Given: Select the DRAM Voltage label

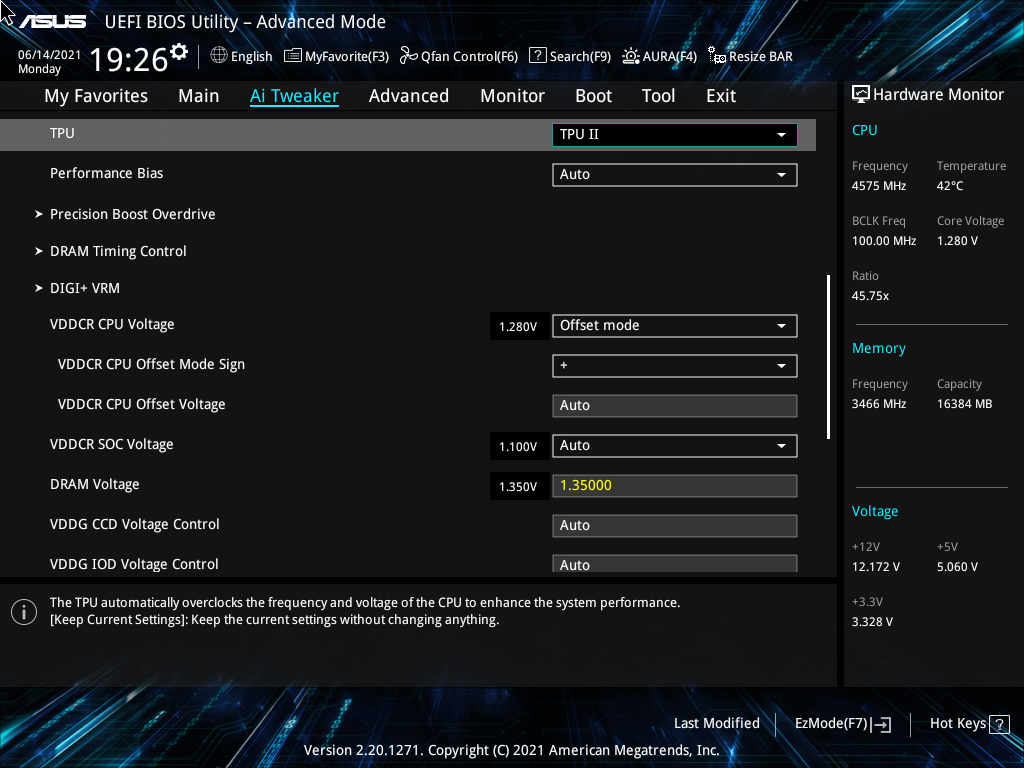Looking at the screenshot, I should [x=95, y=485].
